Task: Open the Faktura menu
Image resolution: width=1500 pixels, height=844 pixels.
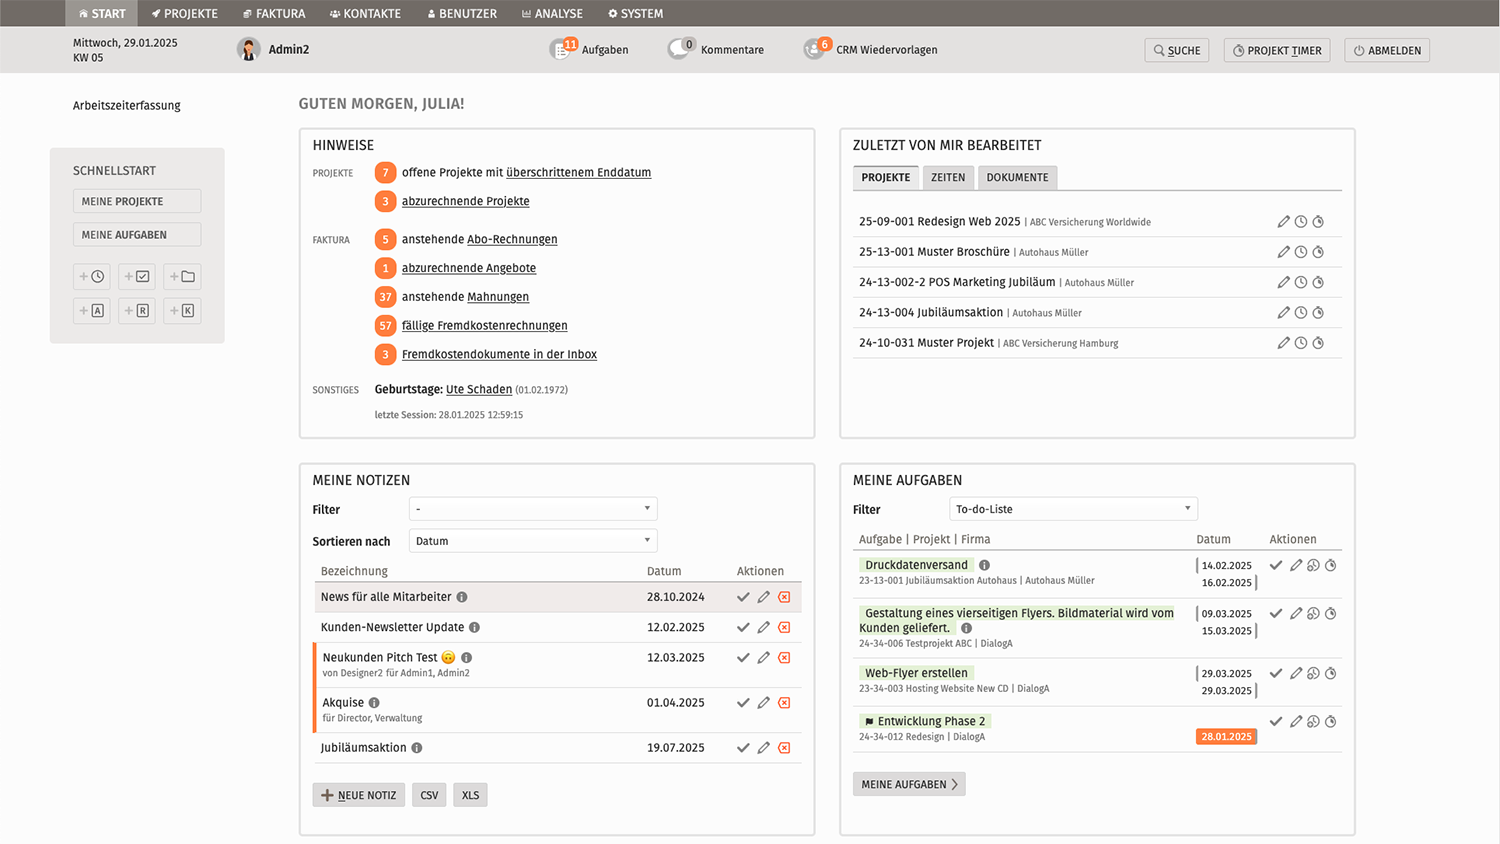Action: (274, 13)
